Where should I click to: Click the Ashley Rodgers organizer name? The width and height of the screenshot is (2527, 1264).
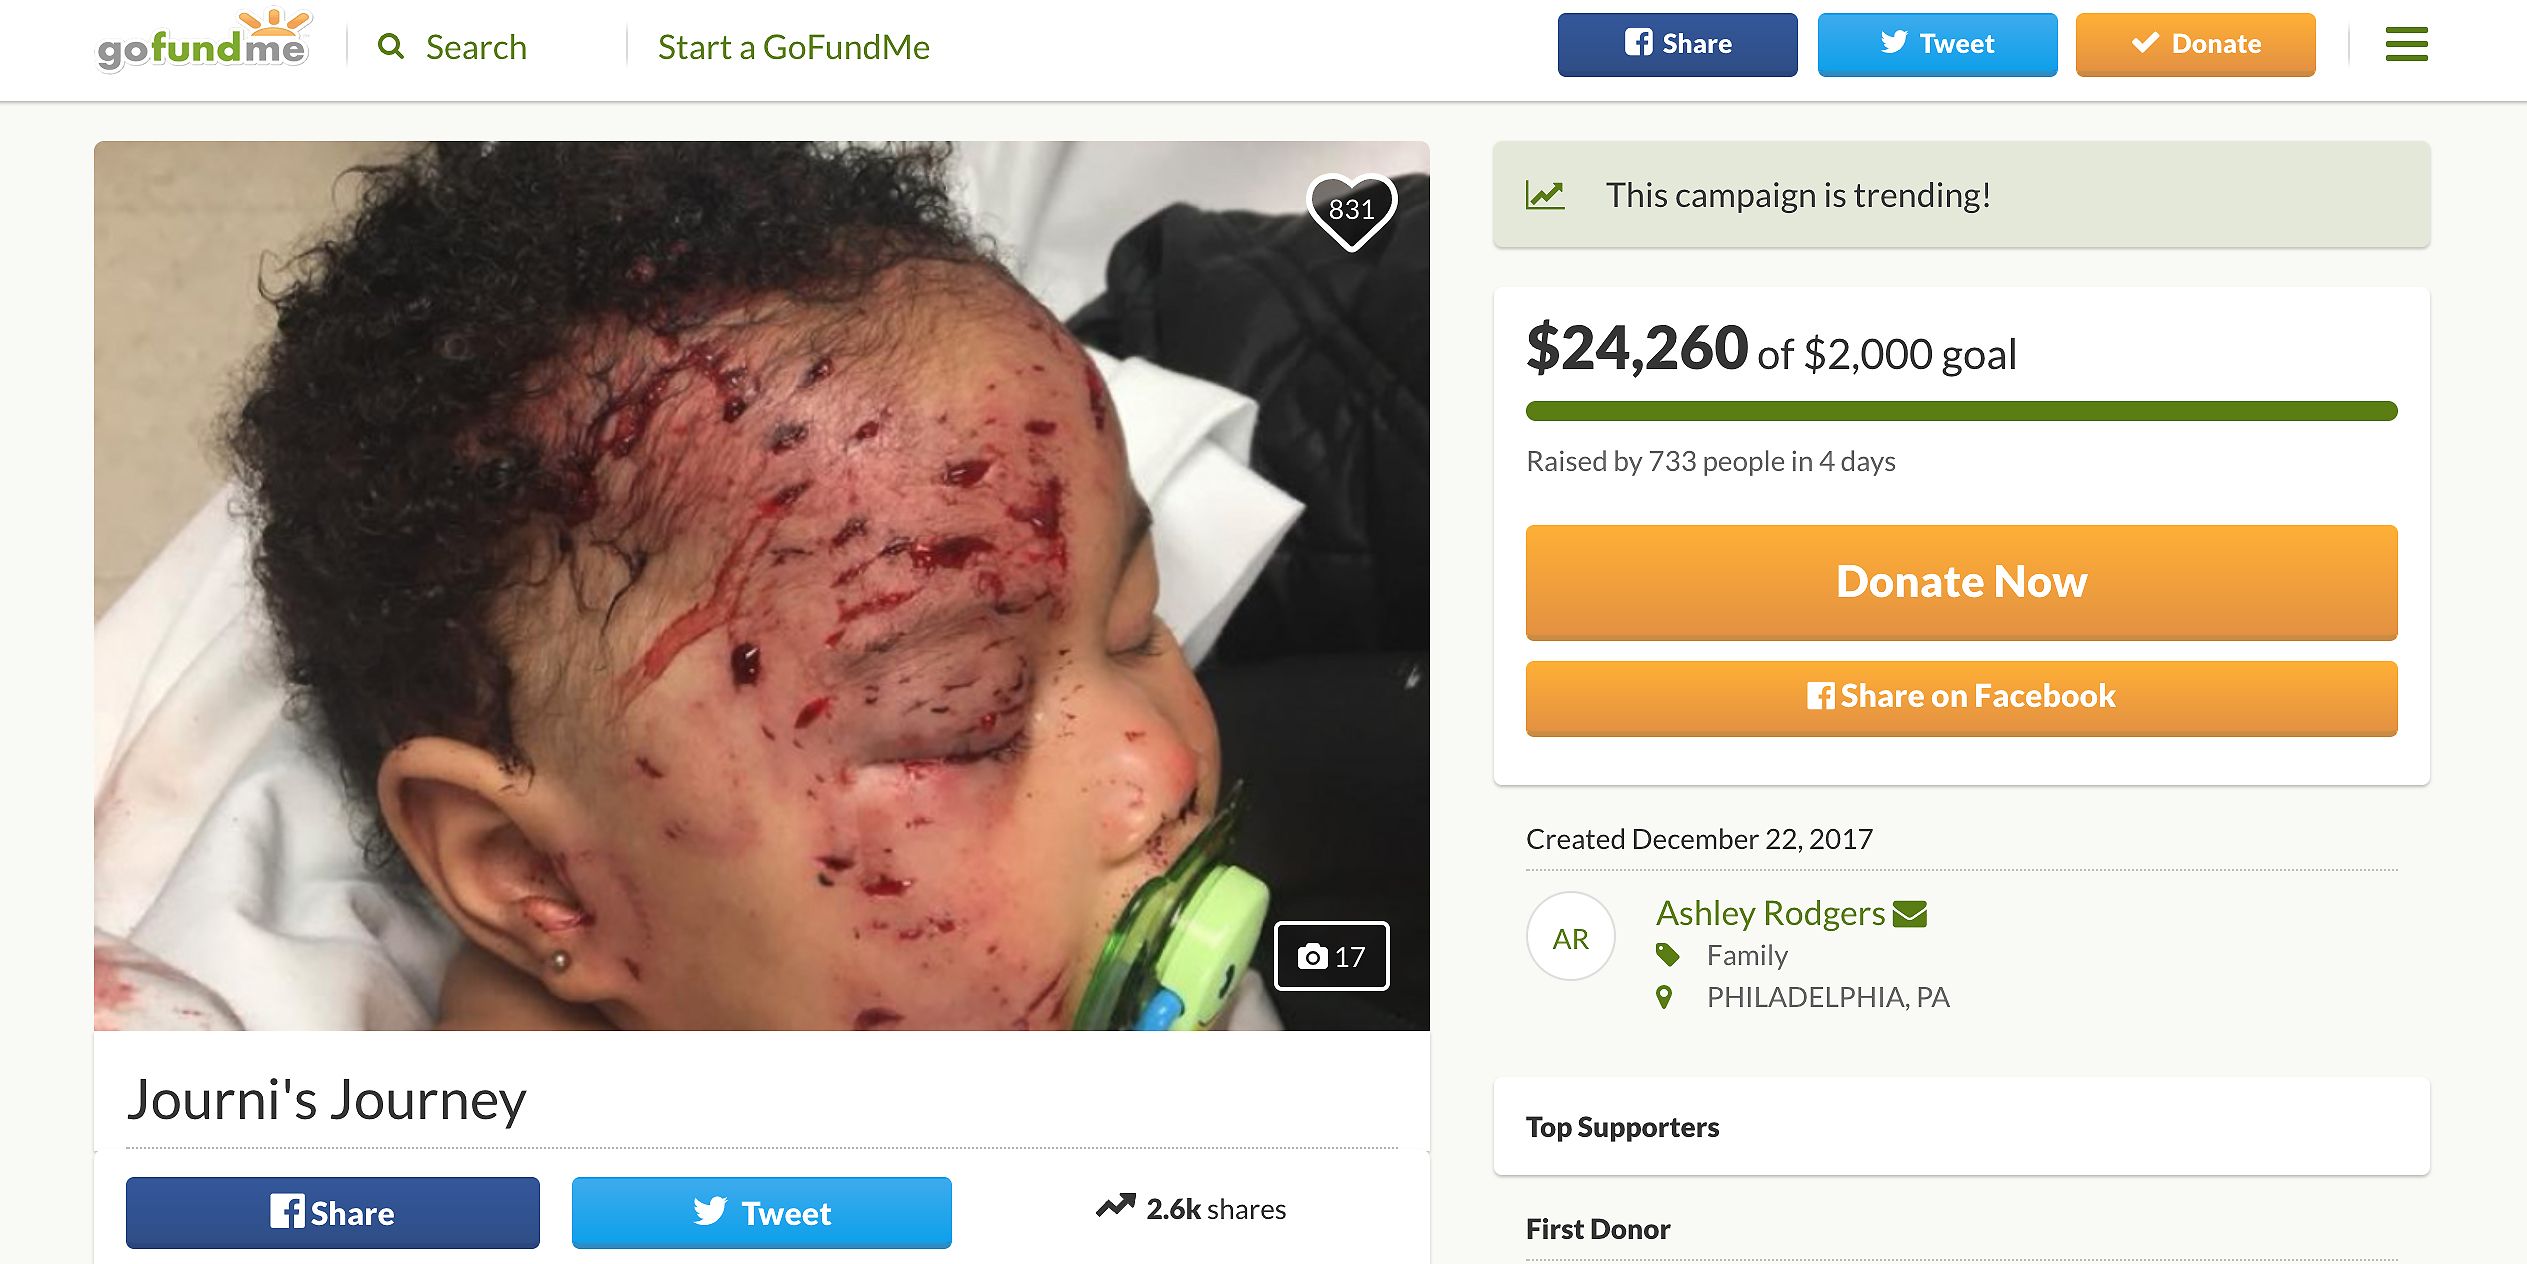(1770, 913)
